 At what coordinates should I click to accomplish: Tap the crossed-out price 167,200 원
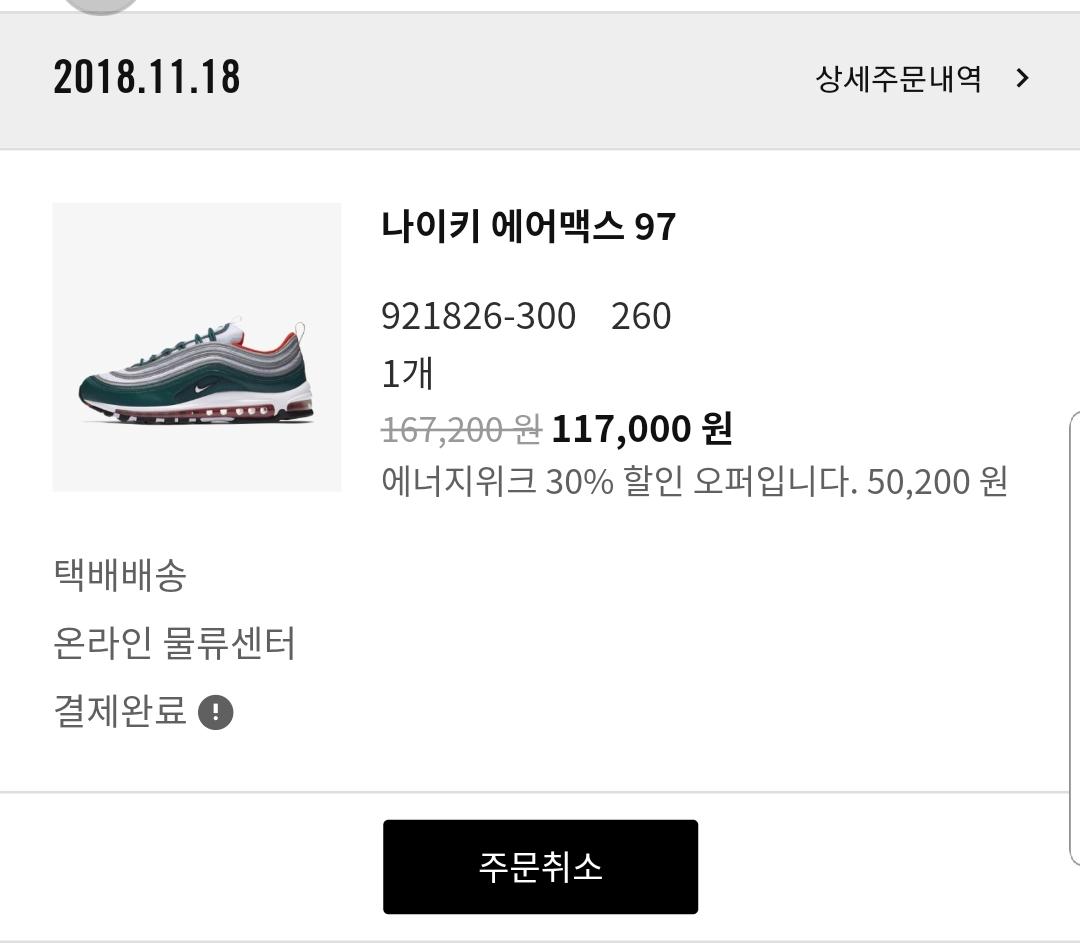point(461,430)
